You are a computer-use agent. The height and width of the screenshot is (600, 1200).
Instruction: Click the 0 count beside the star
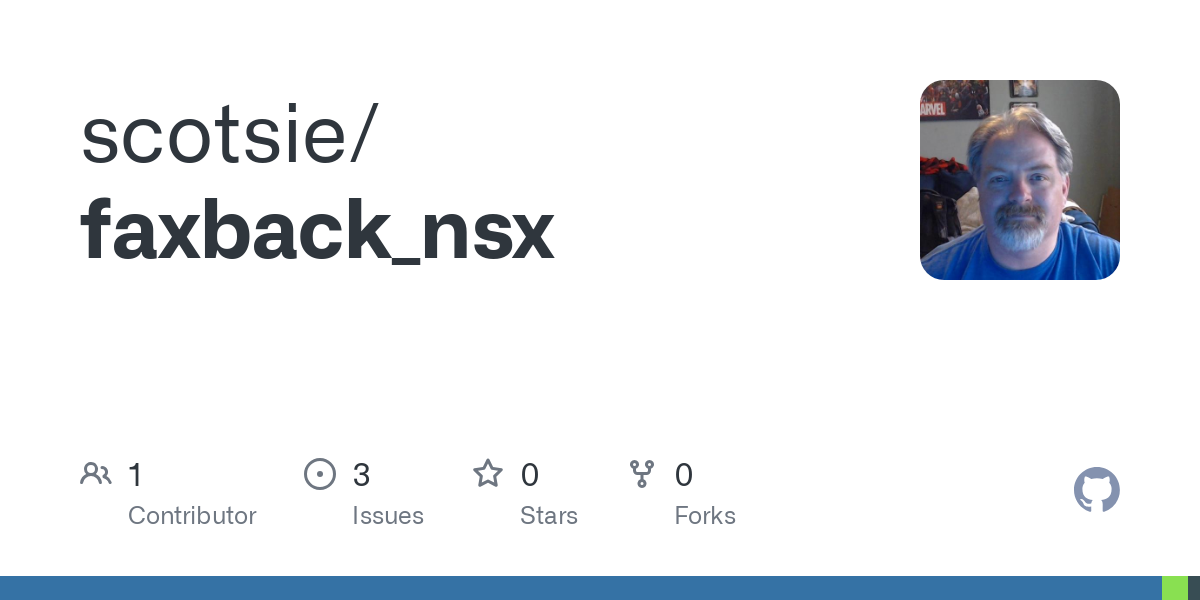[530, 475]
